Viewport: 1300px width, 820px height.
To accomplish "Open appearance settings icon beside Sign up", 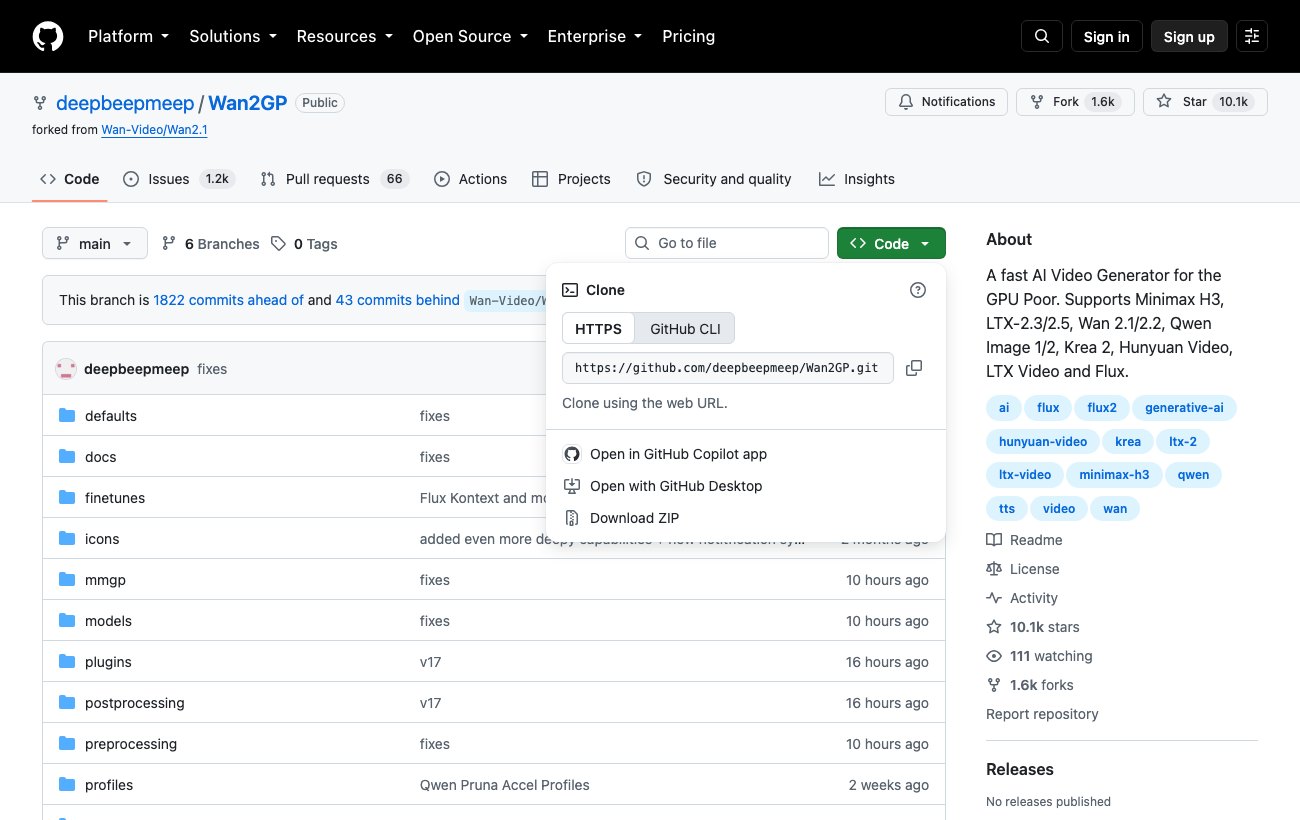I will 1252,36.
